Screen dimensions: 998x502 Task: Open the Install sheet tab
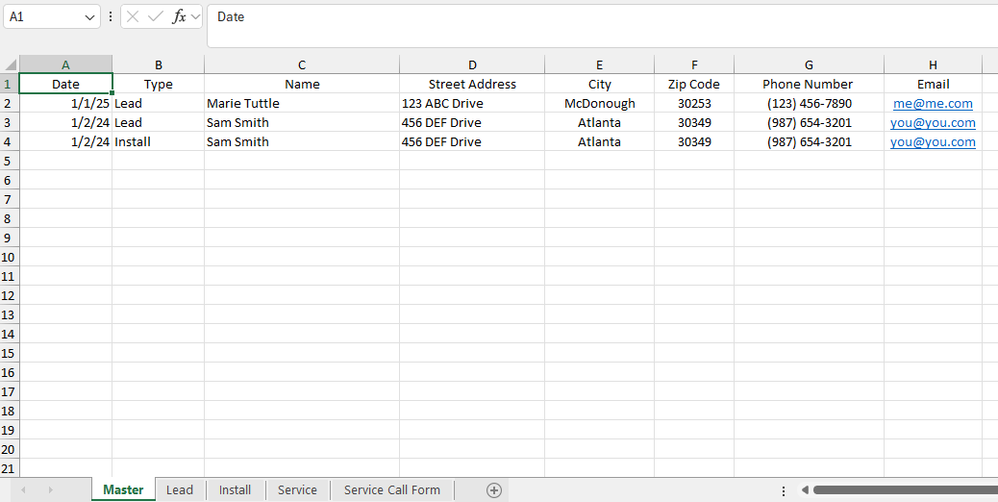coord(235,490)
